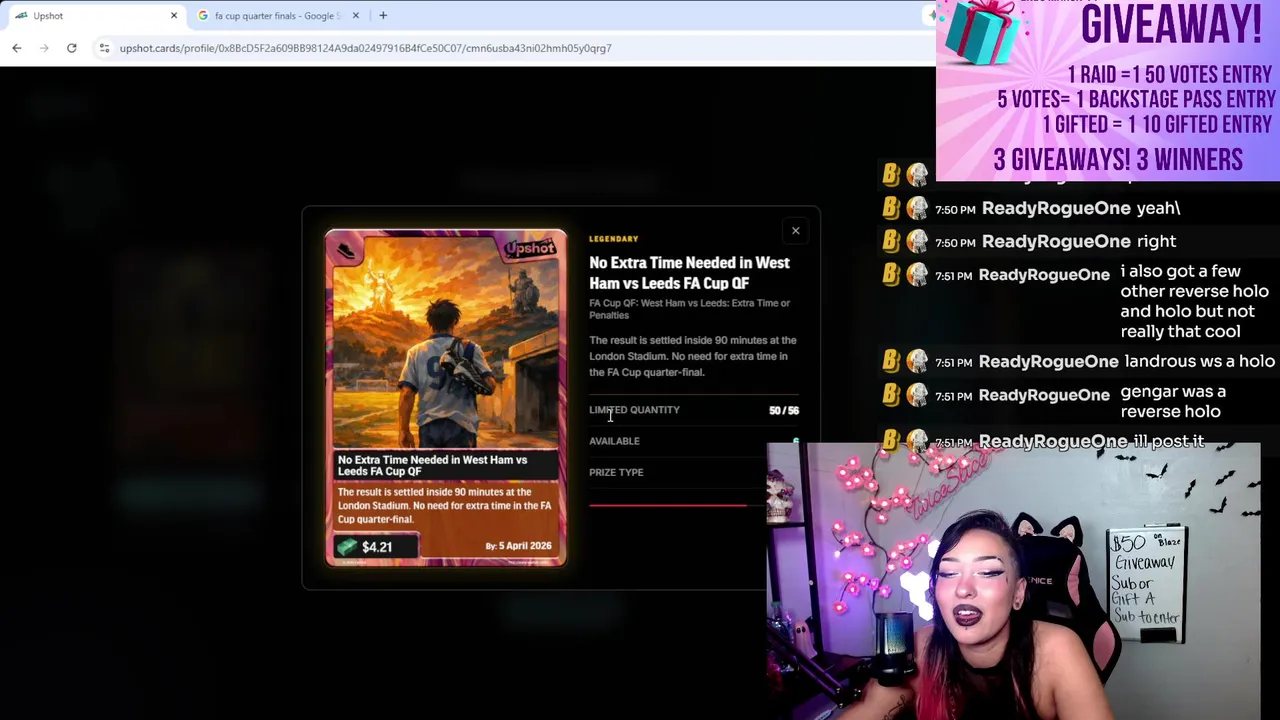Image resolution: width=1280 pixels, height=720 pixels.
Task: Click the 7:50 PM timestamp by 'right' message
Action: point(955,242)
